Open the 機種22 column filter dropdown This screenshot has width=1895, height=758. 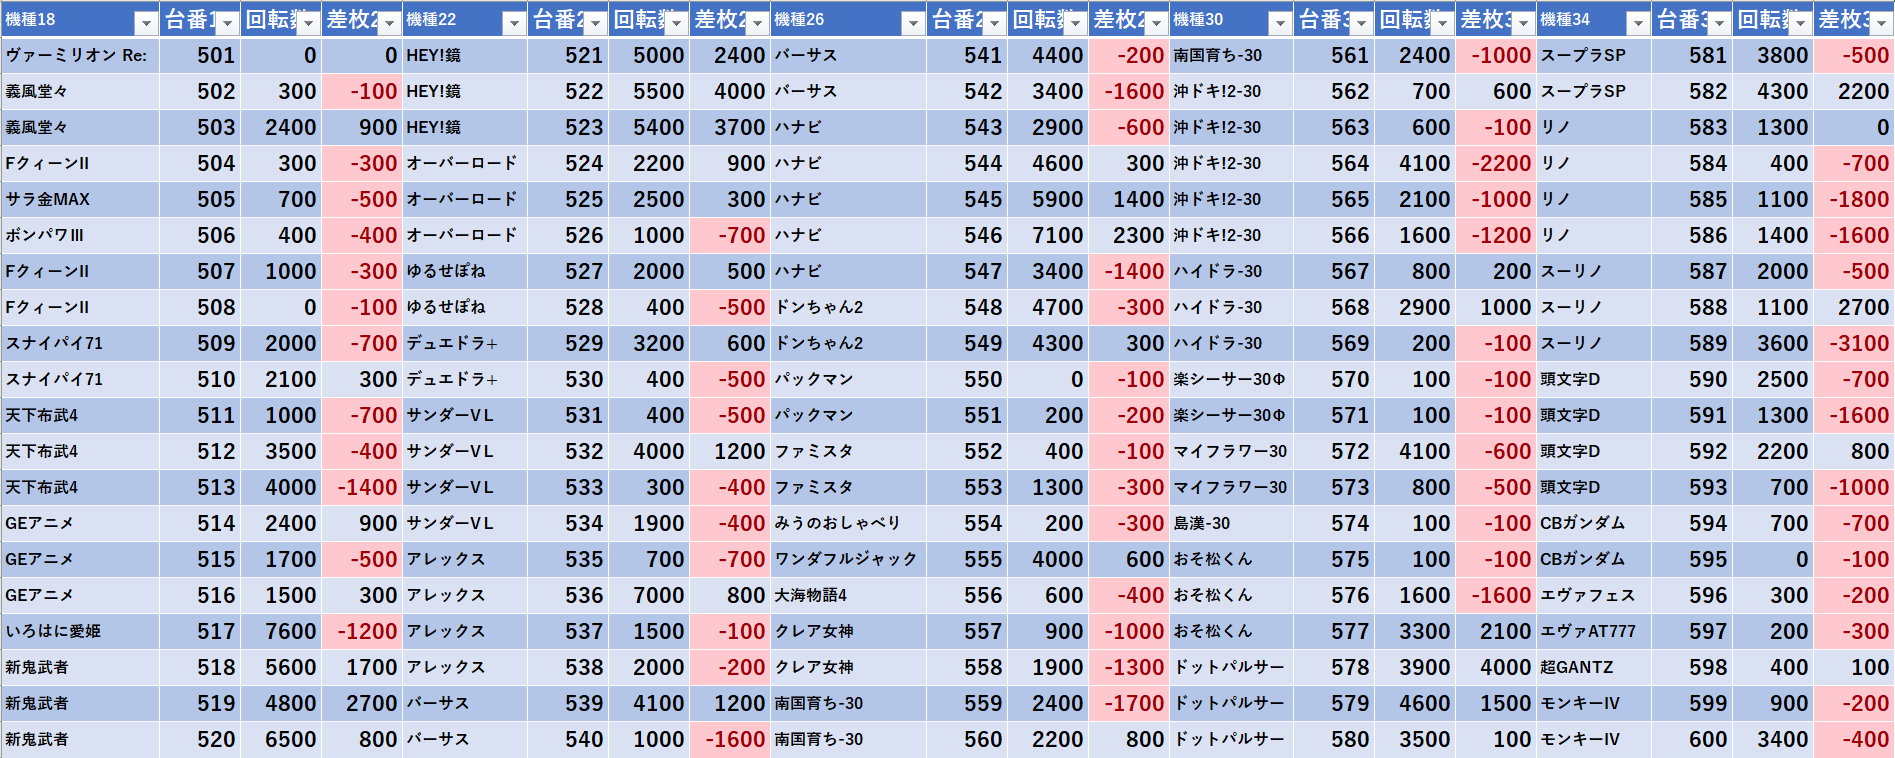[514, 23]
